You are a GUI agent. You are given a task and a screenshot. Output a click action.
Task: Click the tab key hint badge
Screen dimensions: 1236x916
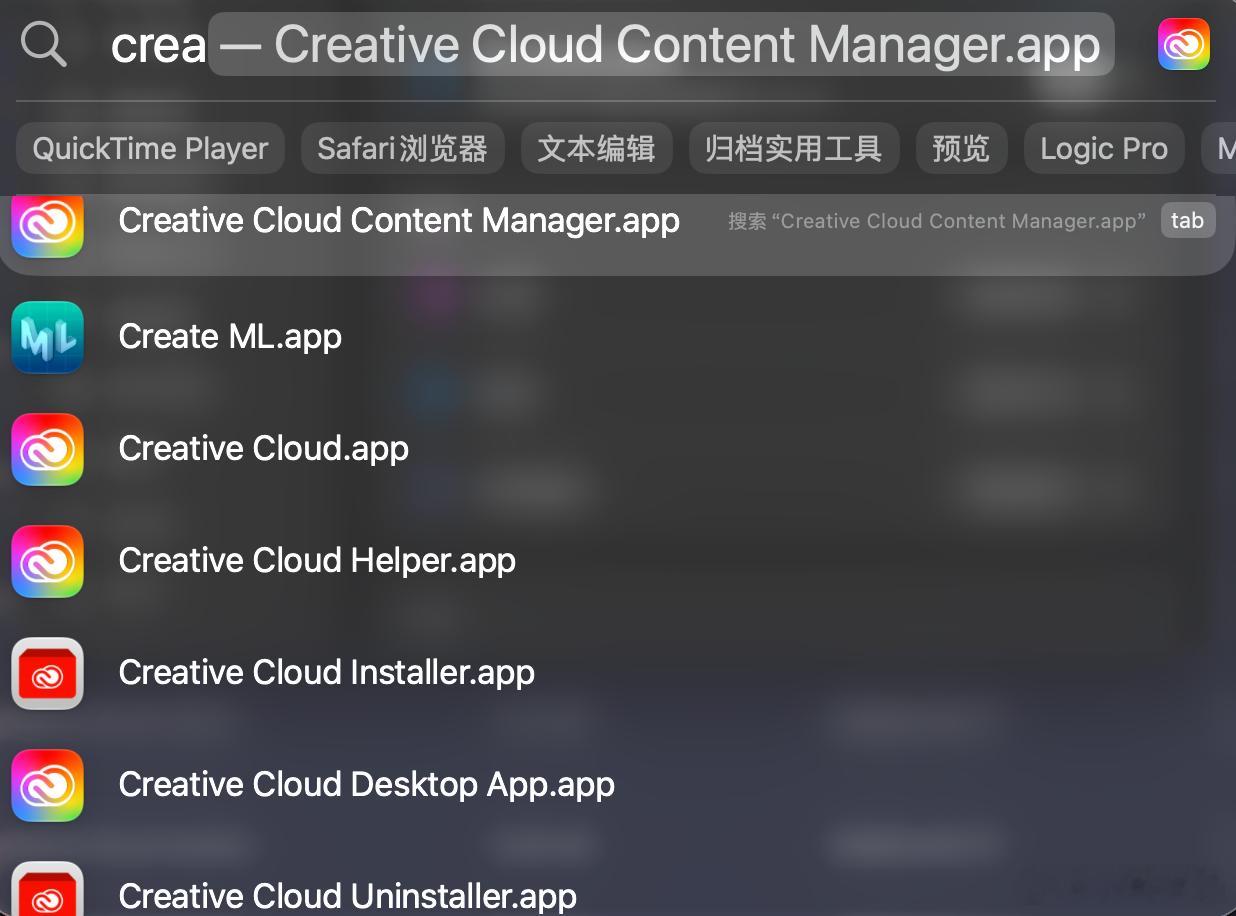click(x=1188, y=221)
